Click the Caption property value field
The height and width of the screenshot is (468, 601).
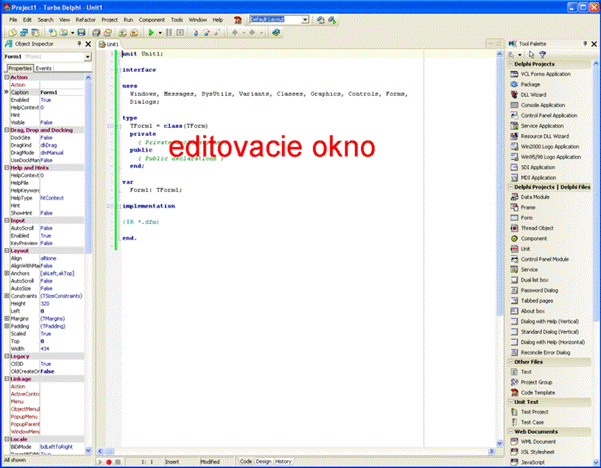62,92
